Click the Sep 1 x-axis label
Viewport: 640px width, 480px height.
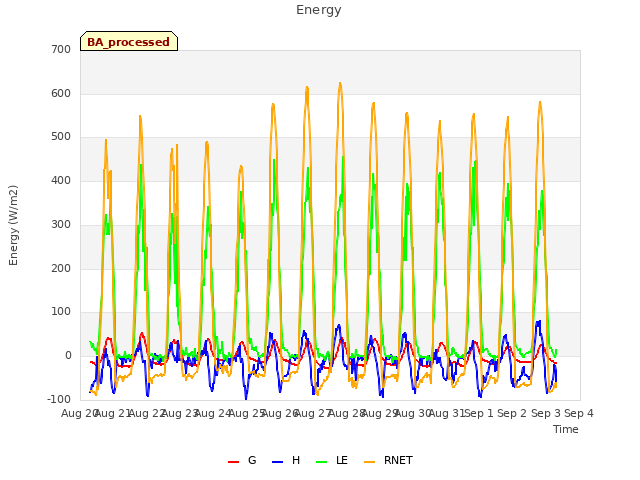tap(479, 413)
